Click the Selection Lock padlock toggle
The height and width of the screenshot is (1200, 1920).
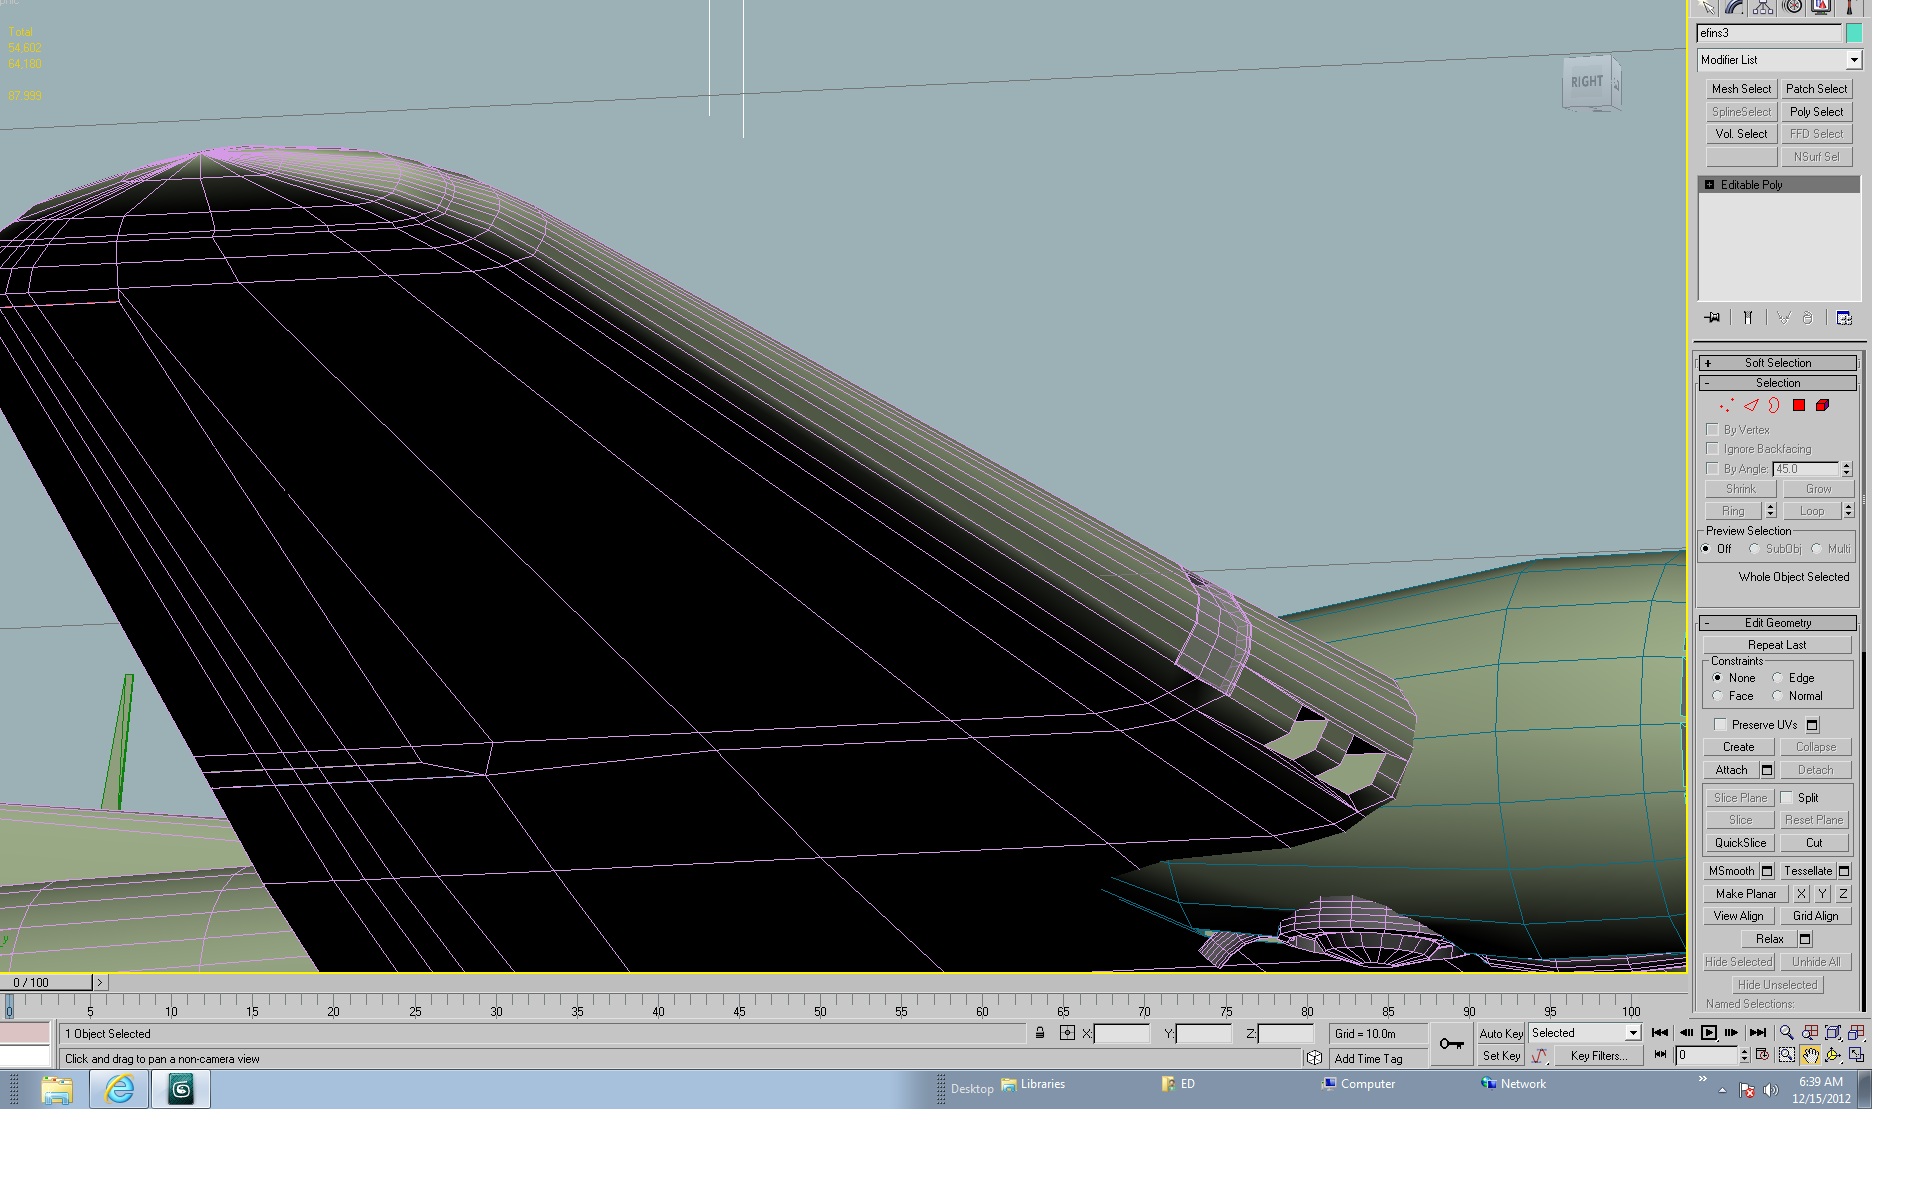tap(1040, 1034)
